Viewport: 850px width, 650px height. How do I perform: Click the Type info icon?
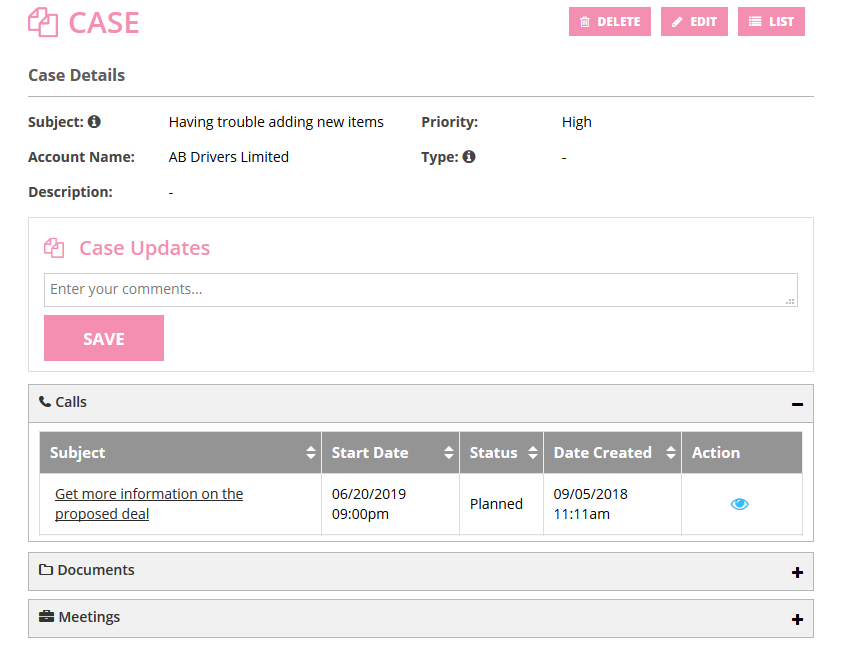click(x=469, y=157)
